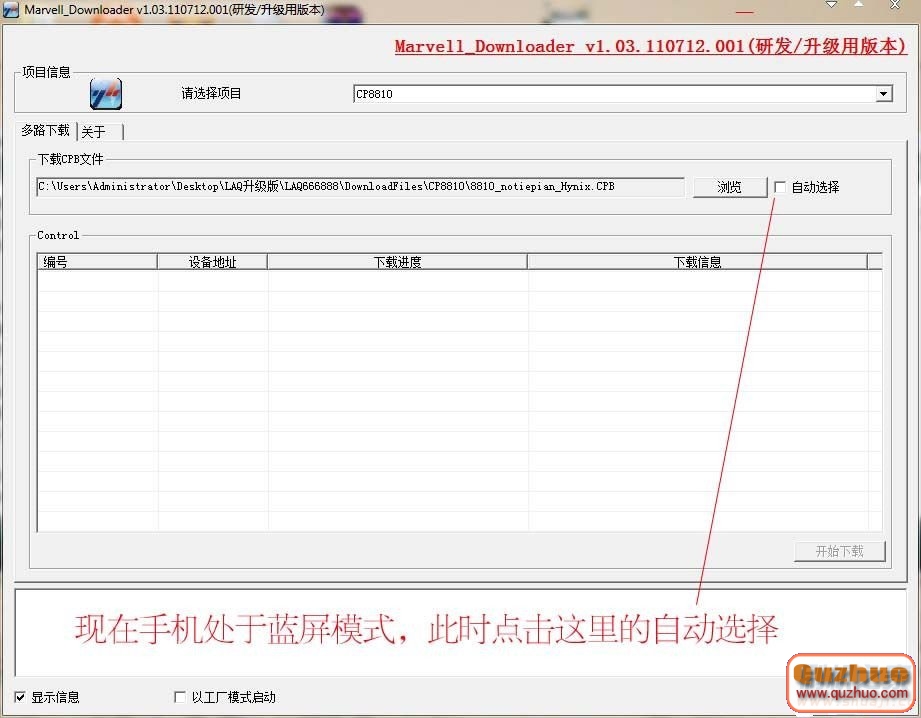This screenshot has height=718, width=921.
Task: Switch to the 多路下载 tab
Action: 45,130
